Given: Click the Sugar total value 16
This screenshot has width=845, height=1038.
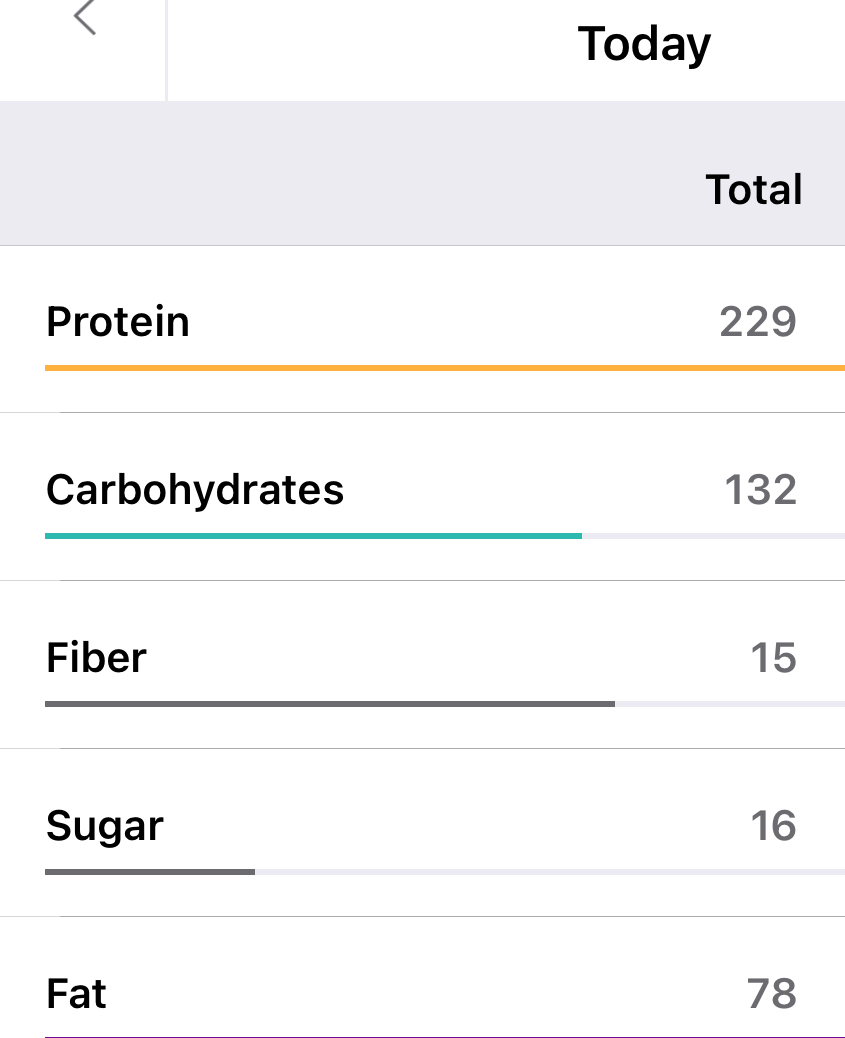Looking at the screenshot, I should (x=773, y=826).
